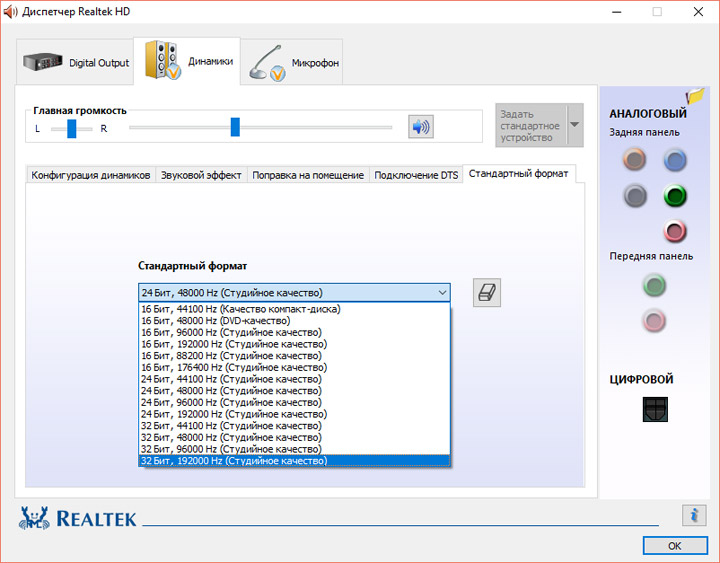
Task: Expand the Задать стандартное устройство arrow
Action: click(574, 125)
